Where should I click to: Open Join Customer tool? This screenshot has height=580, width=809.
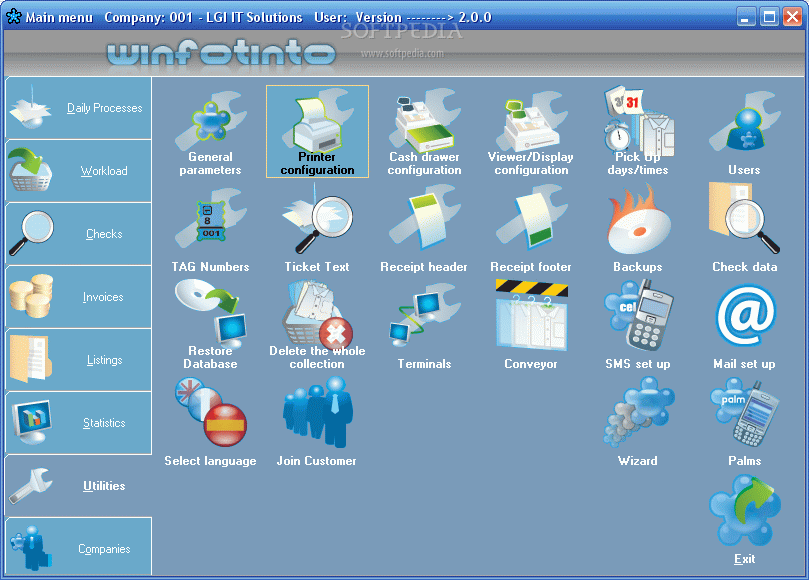tap(317, 423)
